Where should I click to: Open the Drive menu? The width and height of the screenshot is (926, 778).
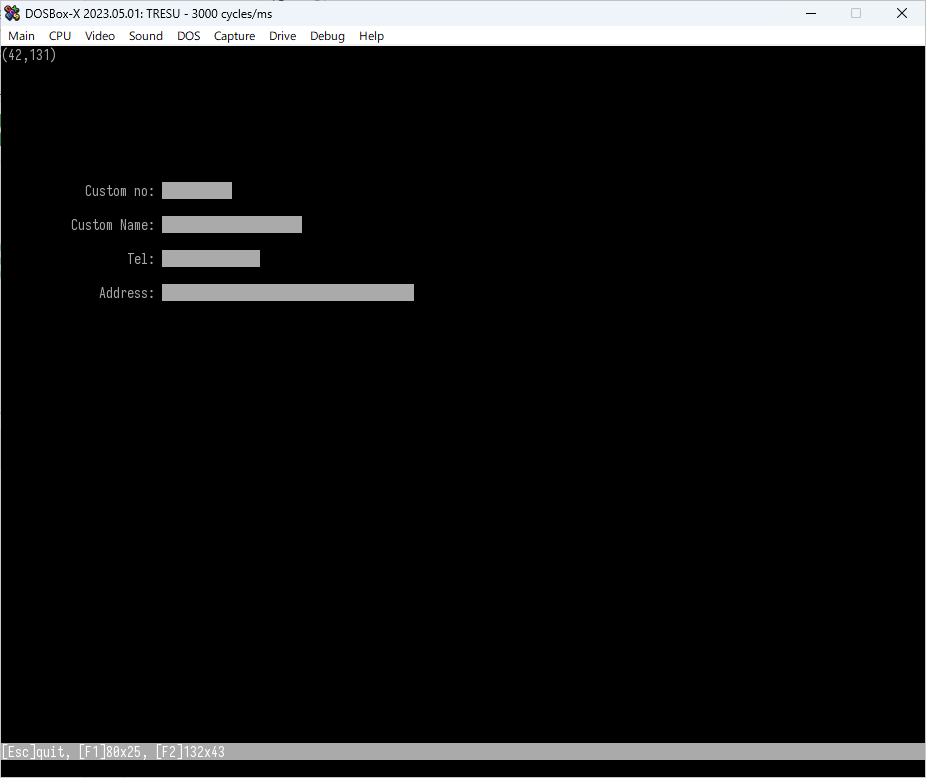(x=282, y=36)
